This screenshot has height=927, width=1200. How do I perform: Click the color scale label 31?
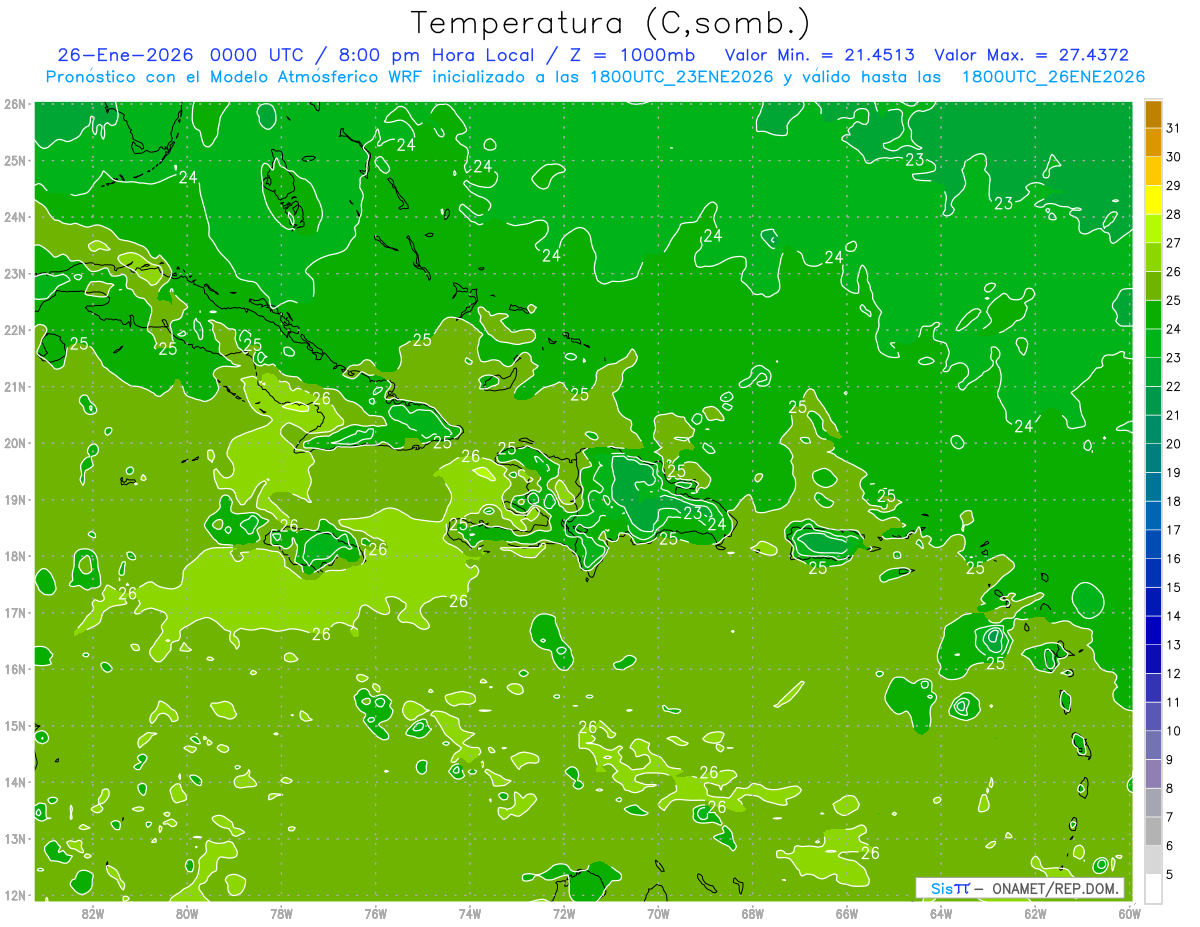[x=1174, y=128]
